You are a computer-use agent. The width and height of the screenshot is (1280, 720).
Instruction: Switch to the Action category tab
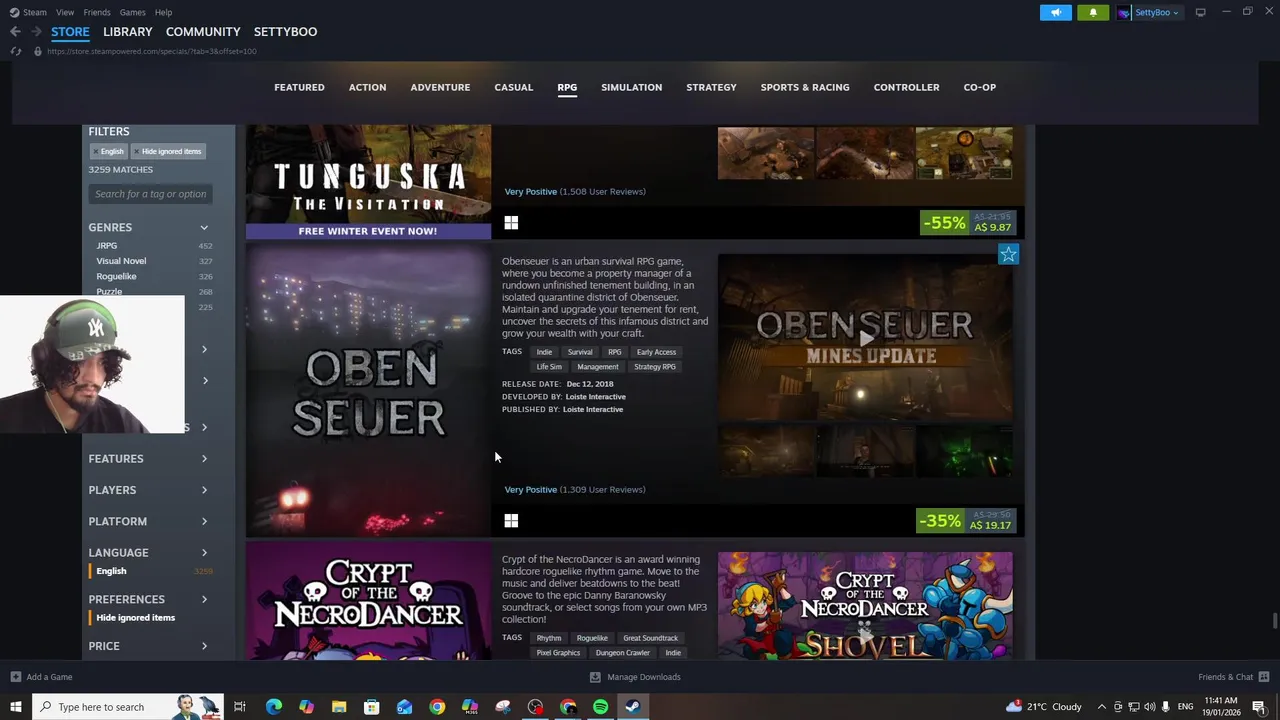pyautogui.click(x=367, y=87)
